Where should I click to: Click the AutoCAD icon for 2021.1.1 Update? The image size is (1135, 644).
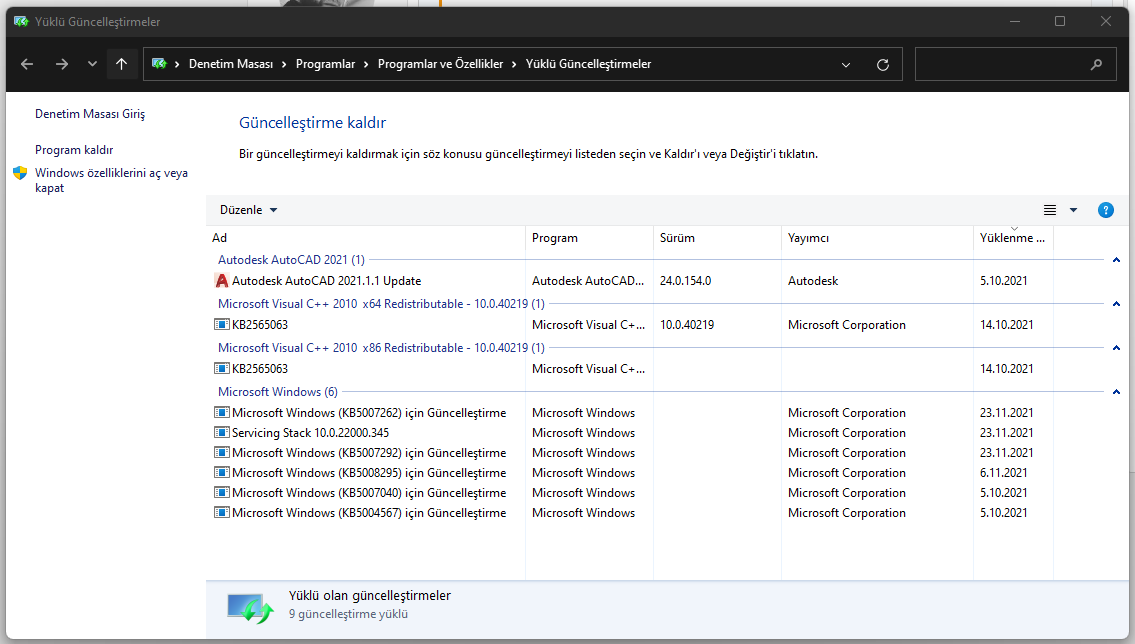point(221,281)
